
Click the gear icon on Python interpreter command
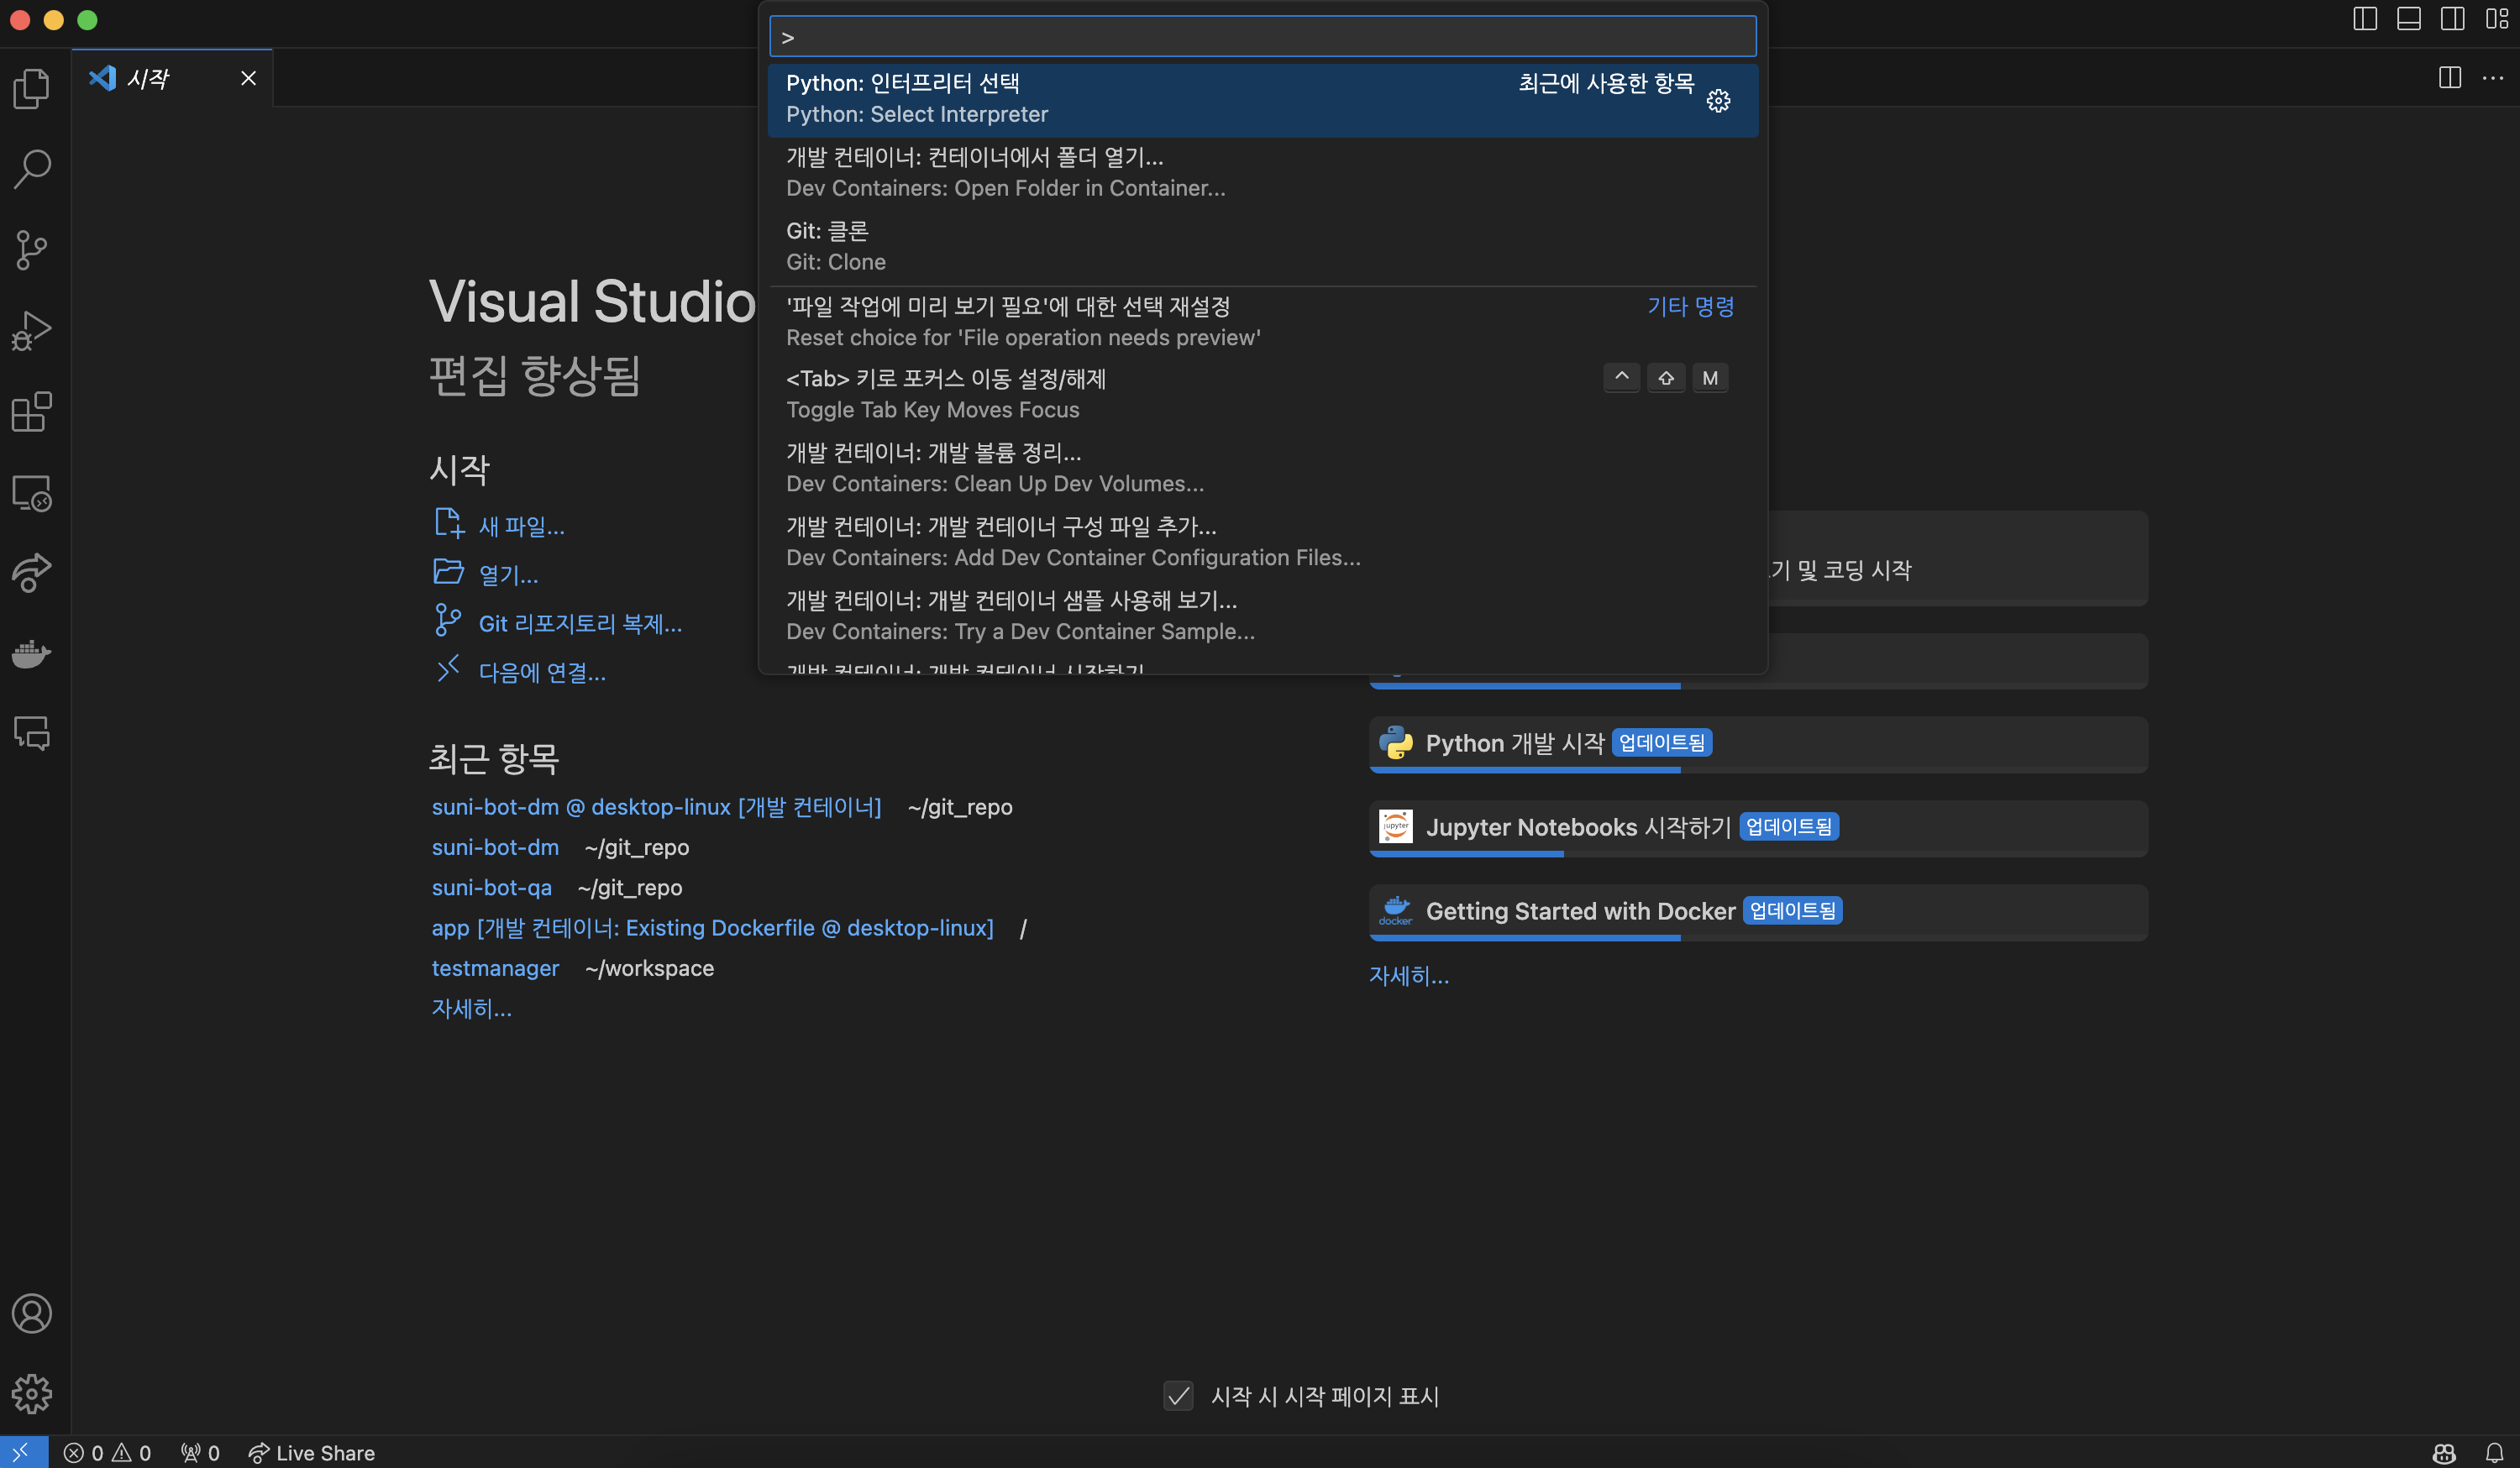point(1718,101)
